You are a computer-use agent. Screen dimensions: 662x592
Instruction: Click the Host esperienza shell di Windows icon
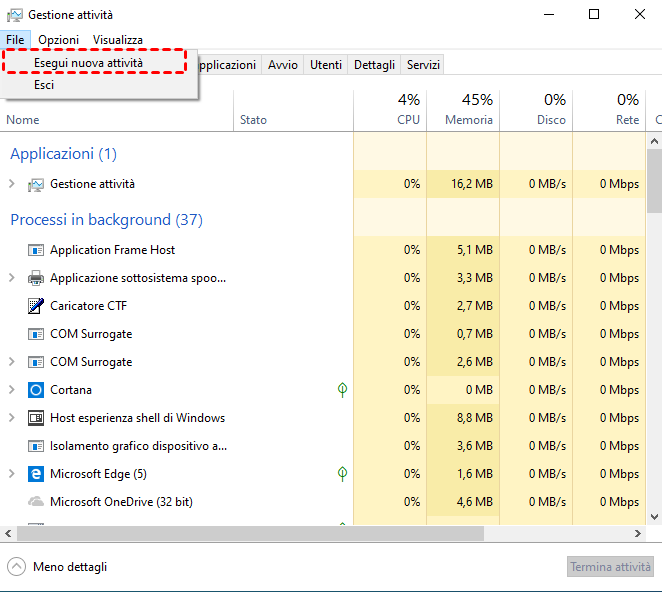pos(36,418)
